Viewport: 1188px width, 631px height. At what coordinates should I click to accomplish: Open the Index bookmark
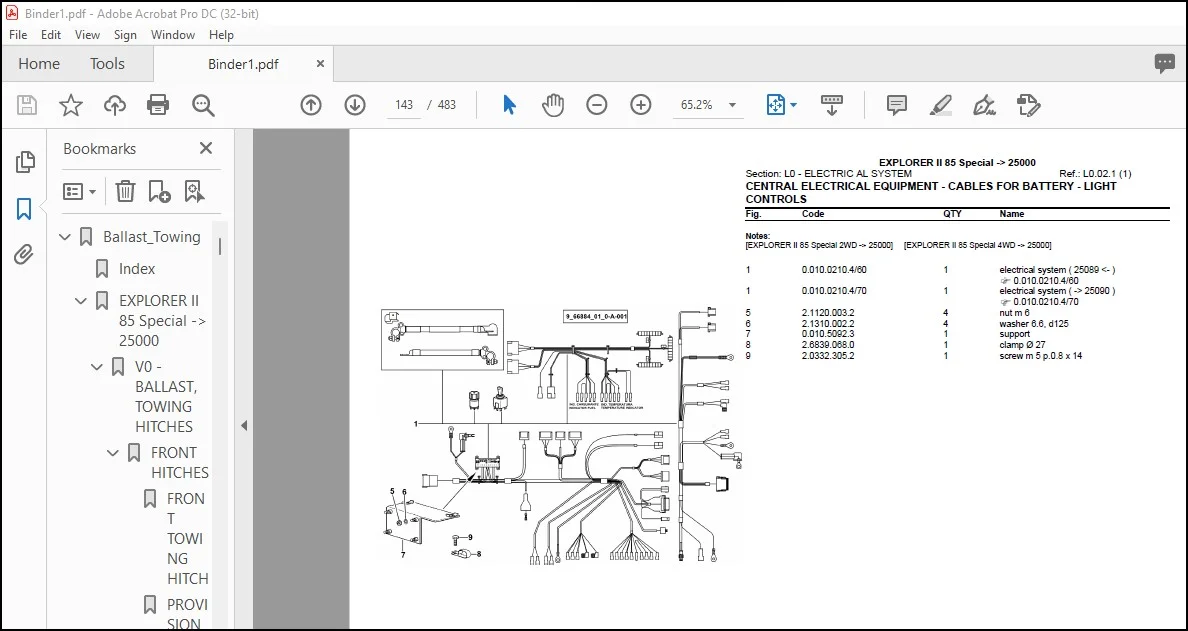(137, 269)
